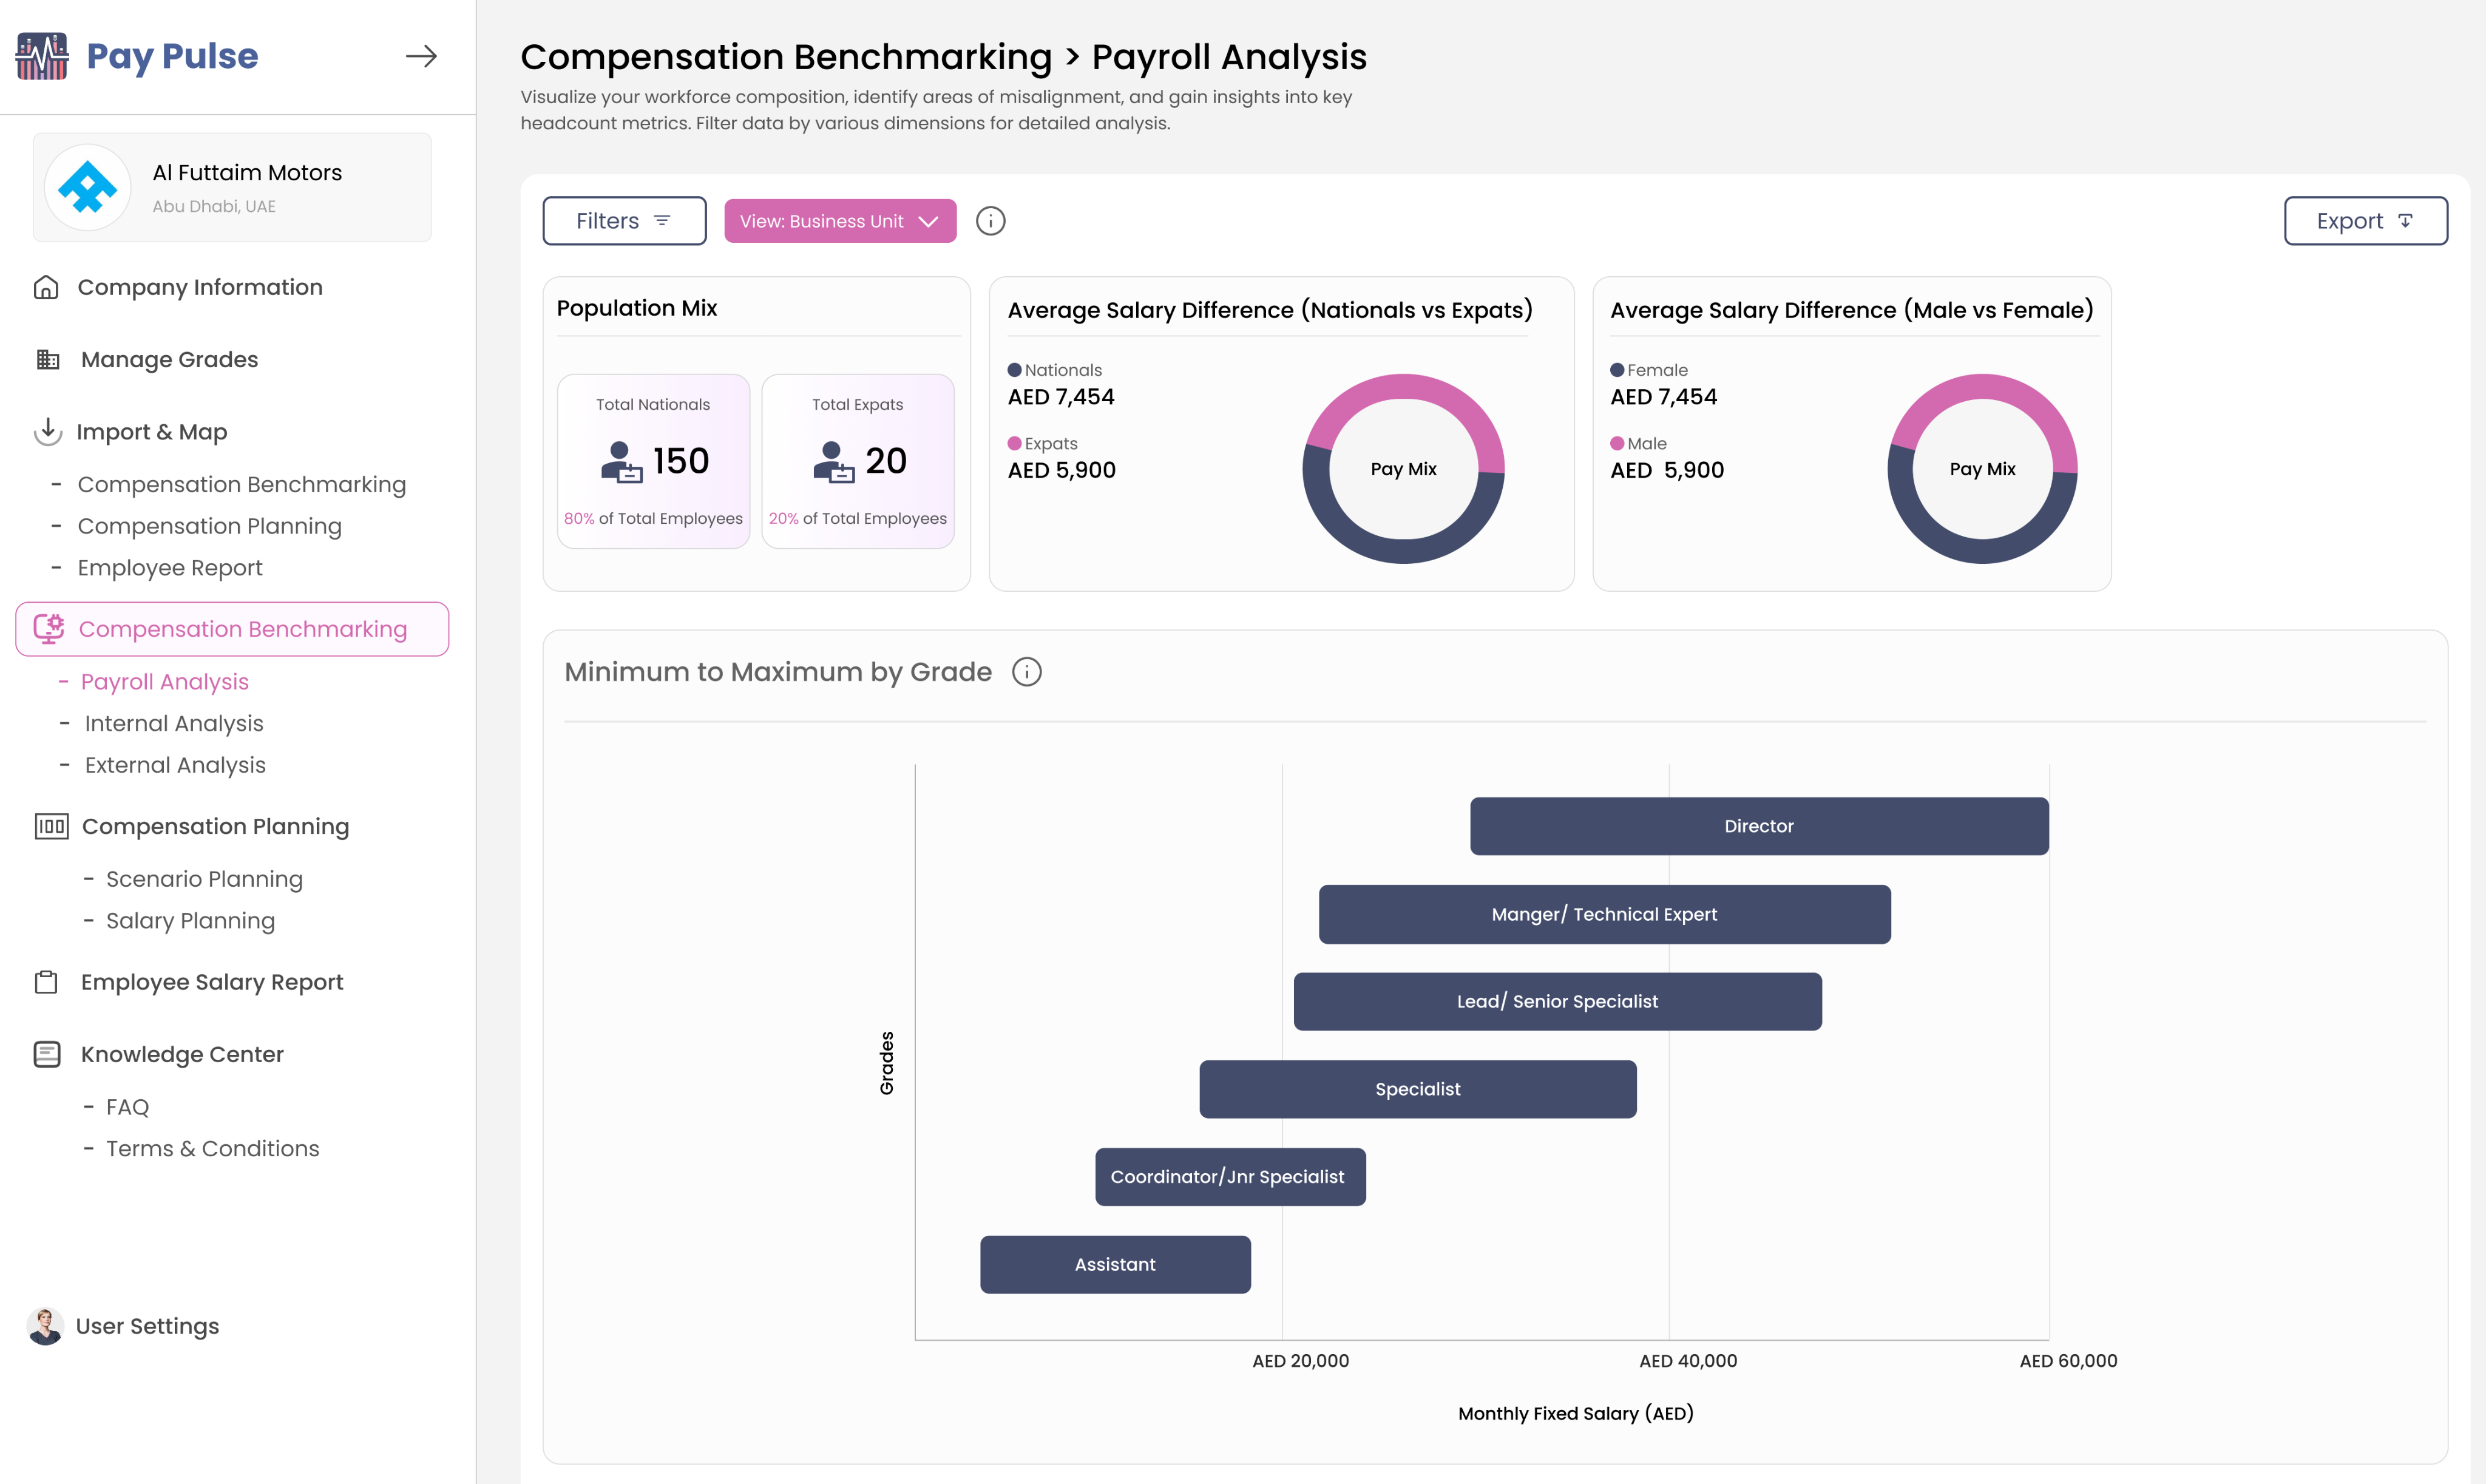
Task: Click the Manage Grades building icon
Action: click(x=48, y=360)
